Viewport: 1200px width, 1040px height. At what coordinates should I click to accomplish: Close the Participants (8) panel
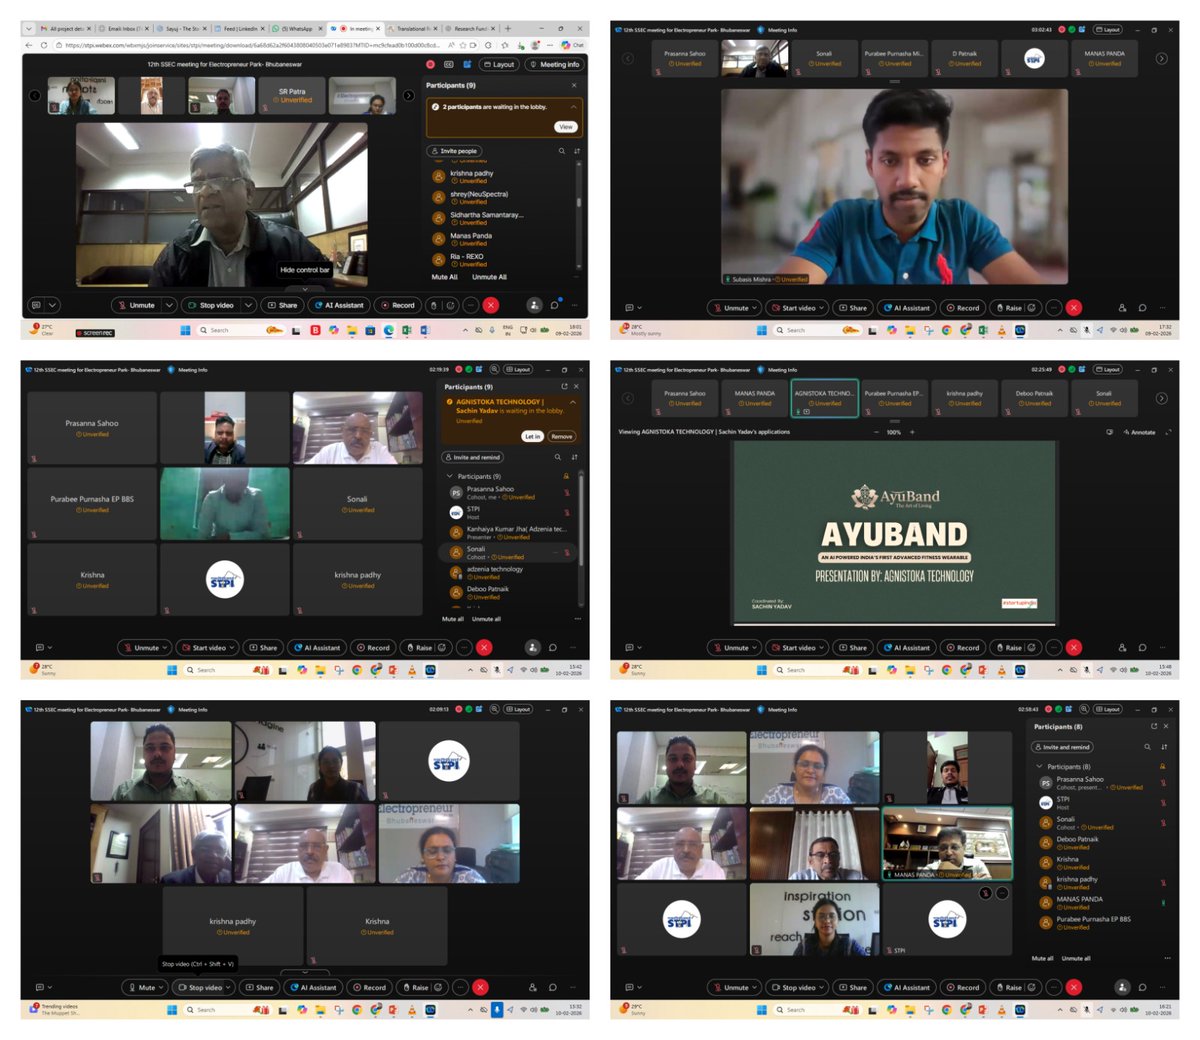[1165, 726]
